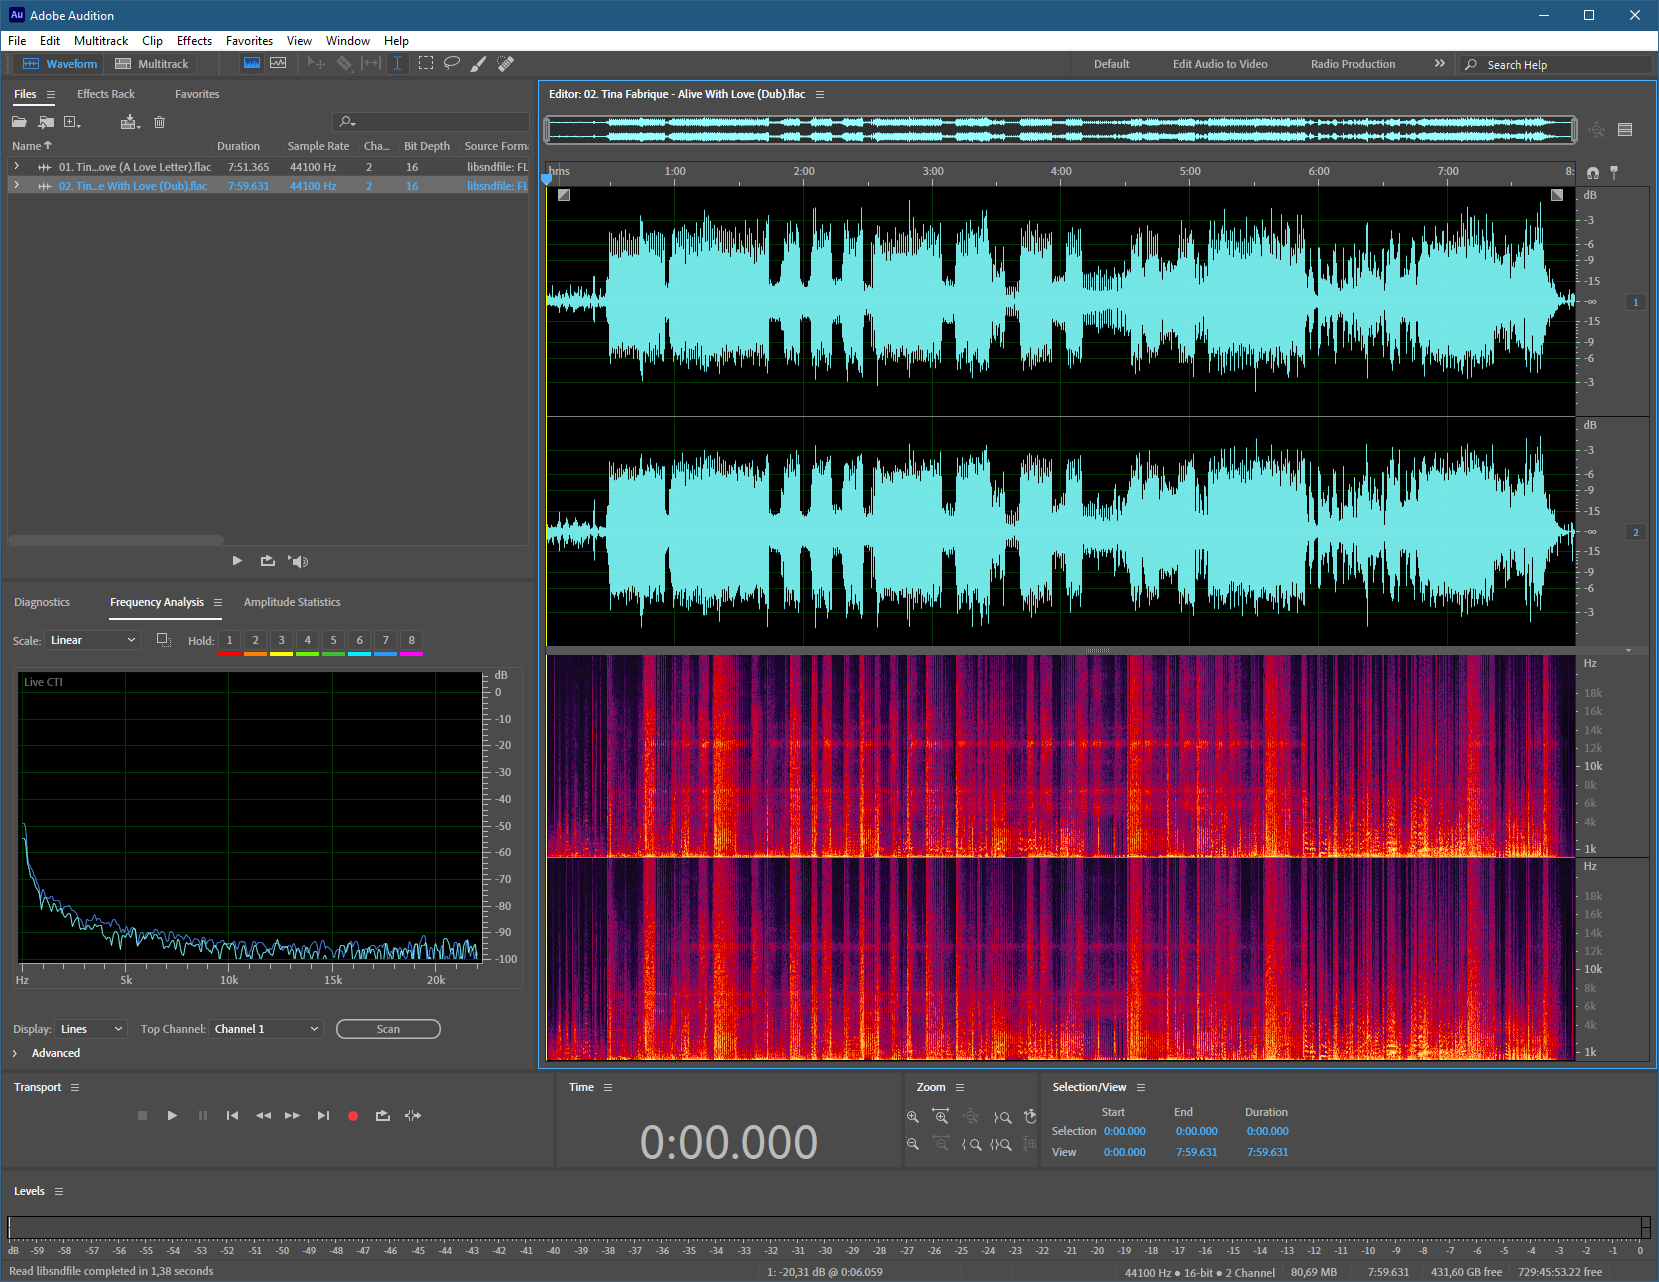Toggle Spectral Frequency Display button

coord(252,63)
